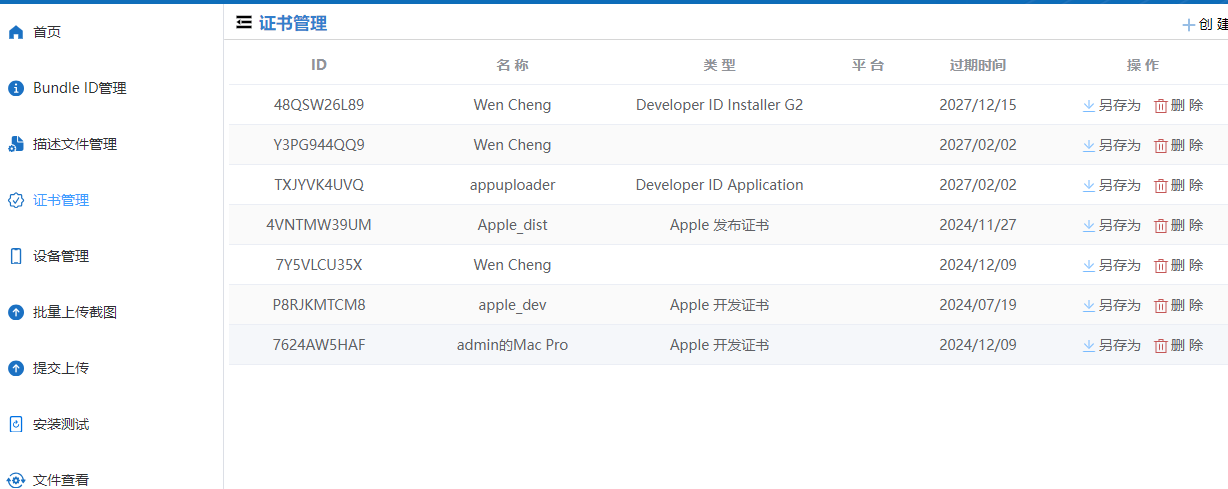1228x489 pixels.
Task: Click the appuploader name cell
Action: click(512, 185)
